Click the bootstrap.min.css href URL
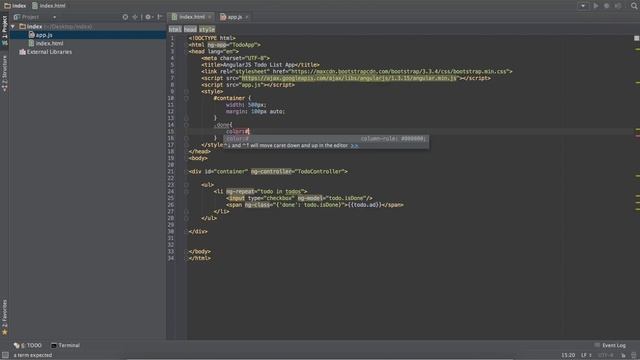Image resolution: width=640 pixels, height=360 pixels. (399, 71)
